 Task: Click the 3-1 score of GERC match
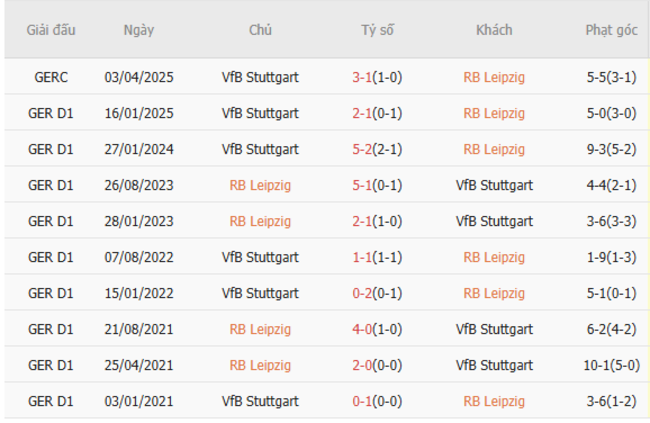(x=365, y=77)
